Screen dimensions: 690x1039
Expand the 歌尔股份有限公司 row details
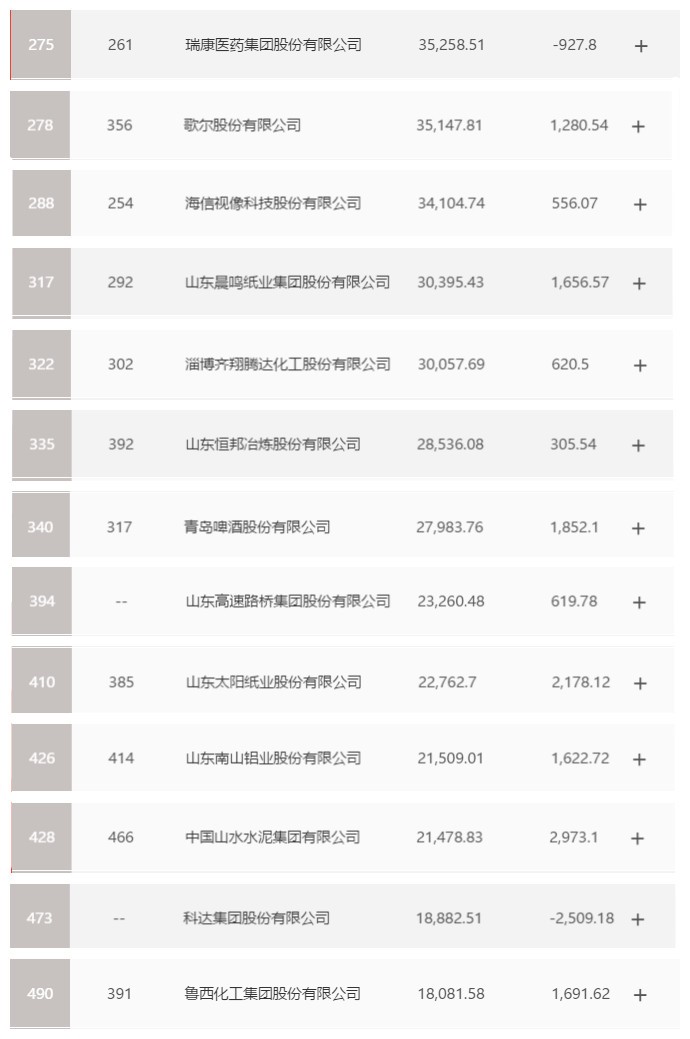639,126
